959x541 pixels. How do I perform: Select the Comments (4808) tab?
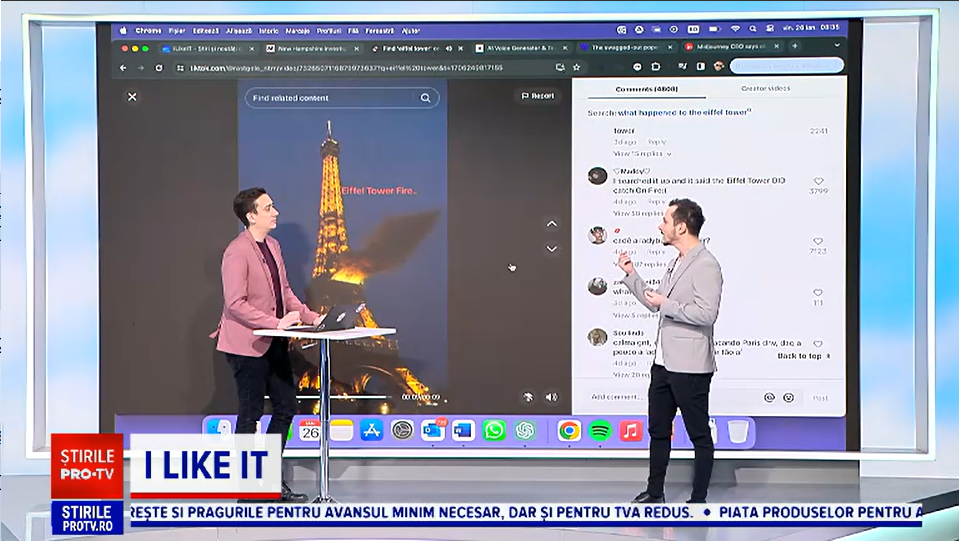coord(646,89)
